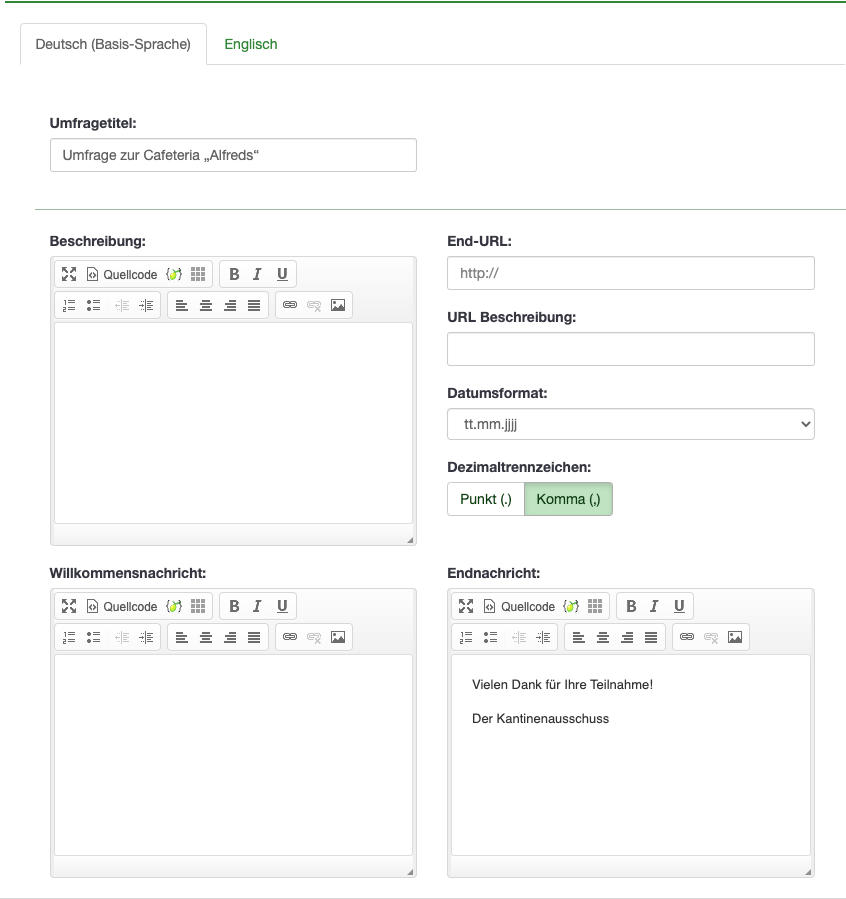Screen dimensions: 846x899
Task: Insert image in the Beschreibung editor
Action: (x=338, y=305)
